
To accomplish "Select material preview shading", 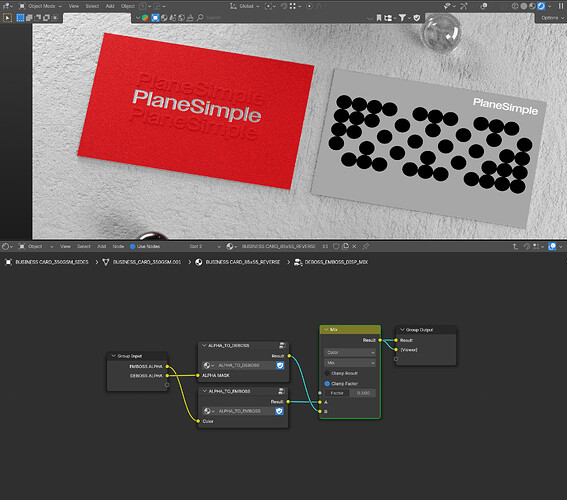I will pos(532,6).
